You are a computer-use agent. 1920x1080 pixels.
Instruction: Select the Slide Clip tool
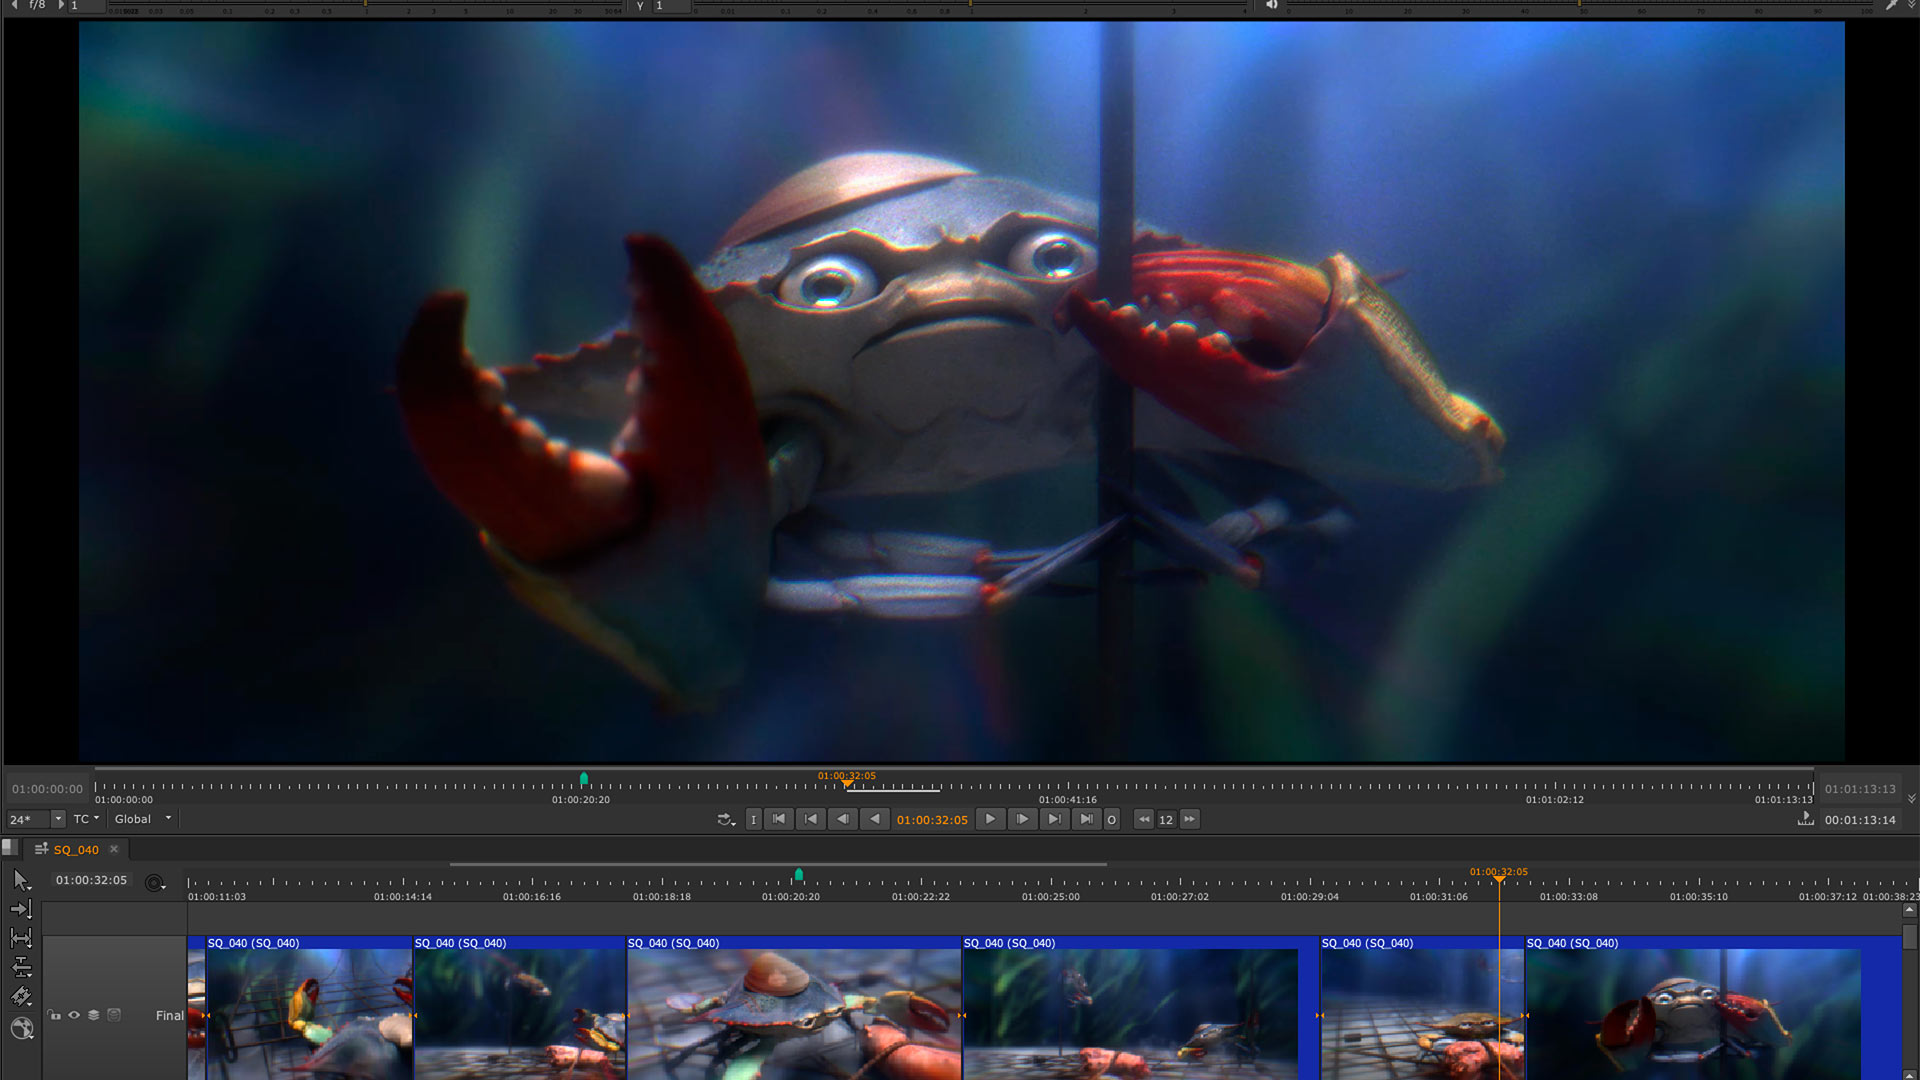(x=21, y=967)
